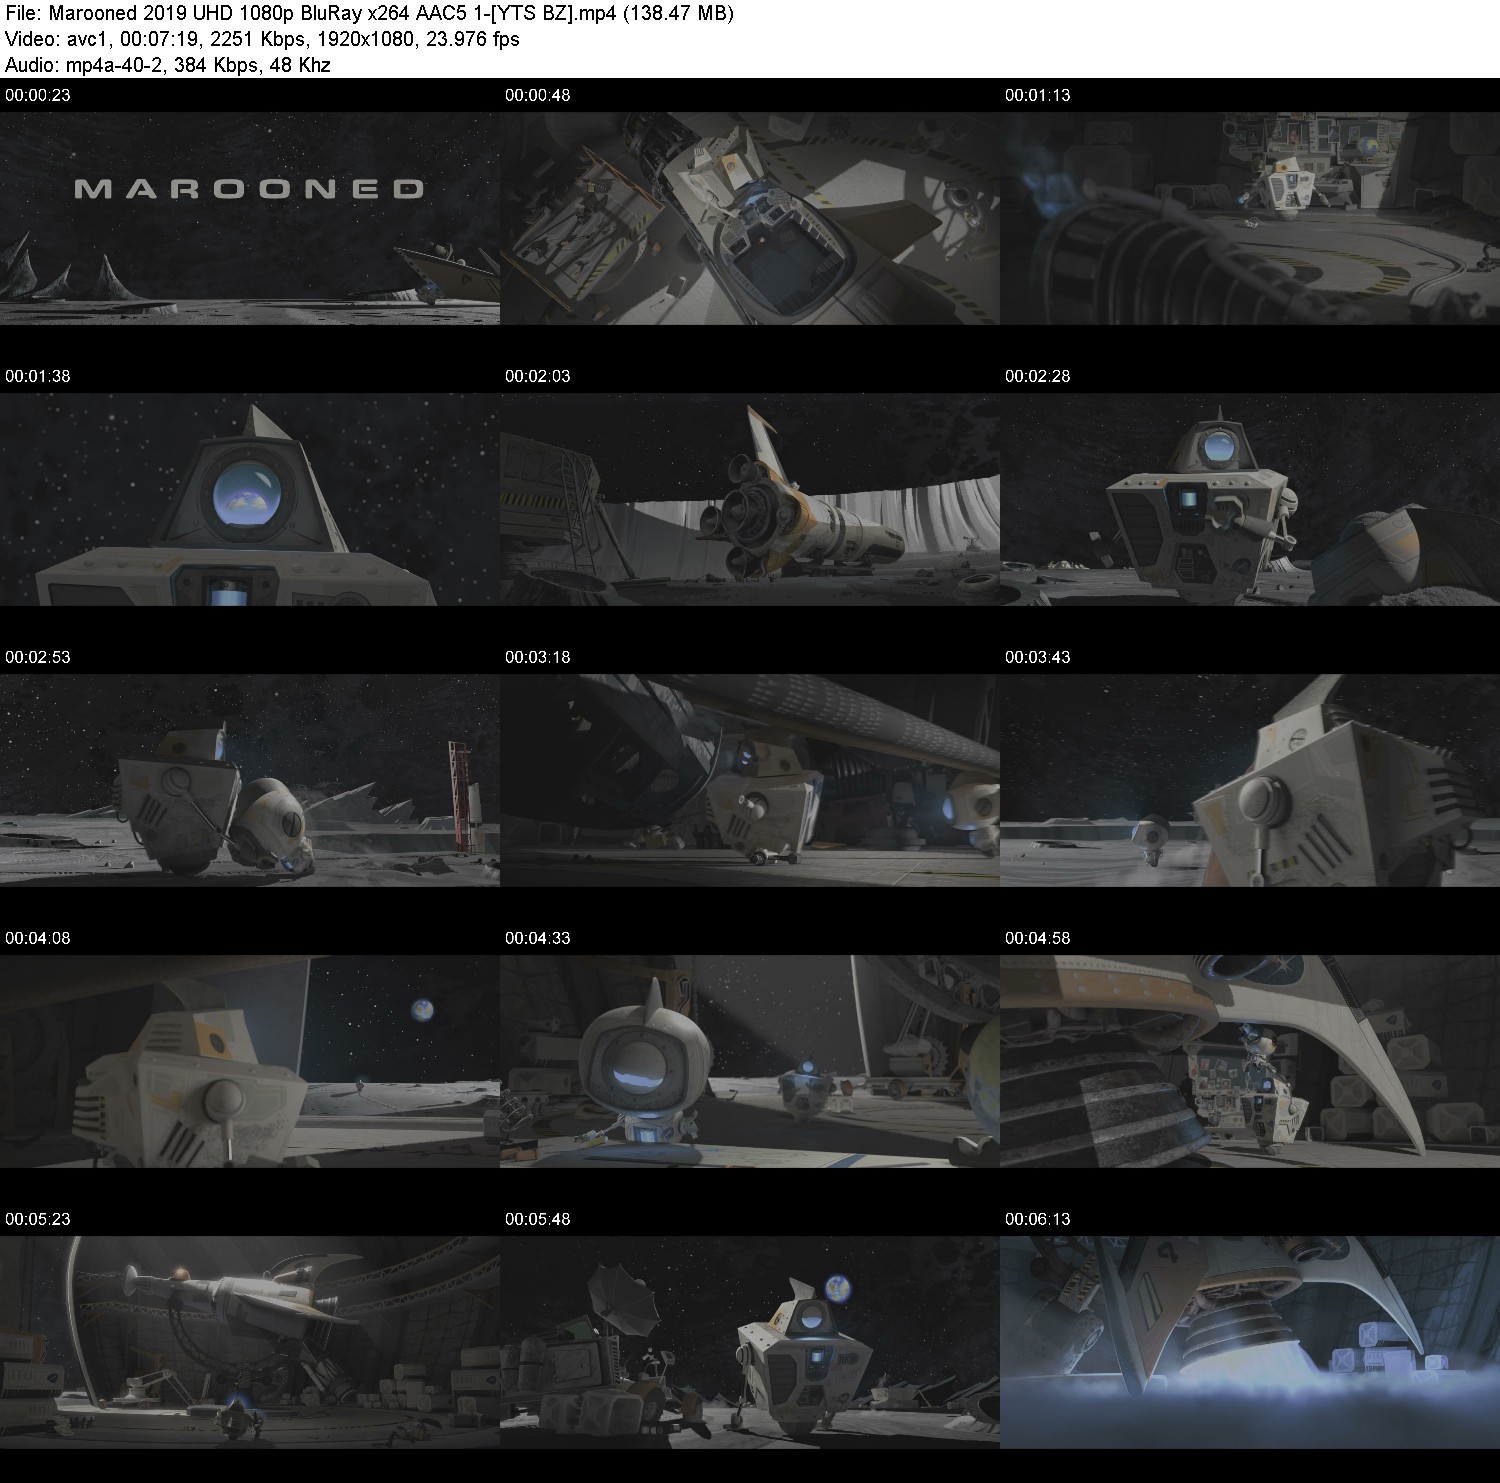Pick the 00:04:33 round robot thumbnail

click(750, 1061)
